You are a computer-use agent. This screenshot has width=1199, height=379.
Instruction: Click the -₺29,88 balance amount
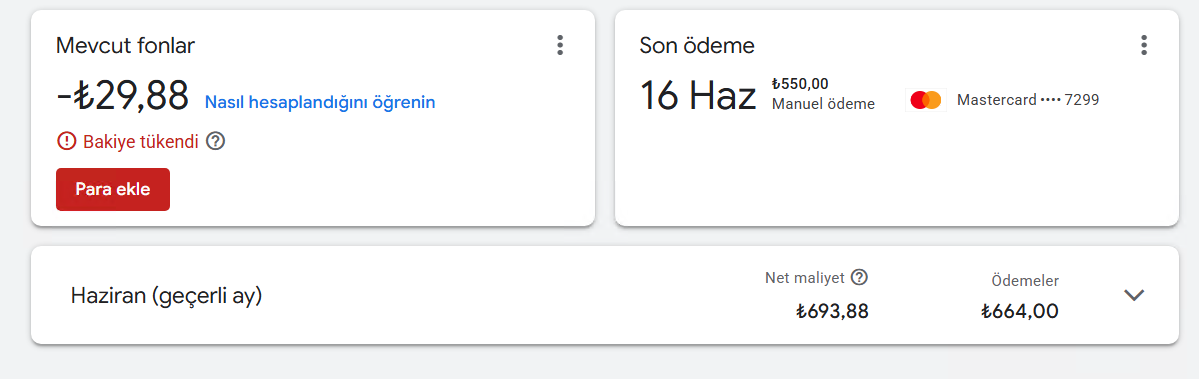pyautogui.click(x=122, y=96)
